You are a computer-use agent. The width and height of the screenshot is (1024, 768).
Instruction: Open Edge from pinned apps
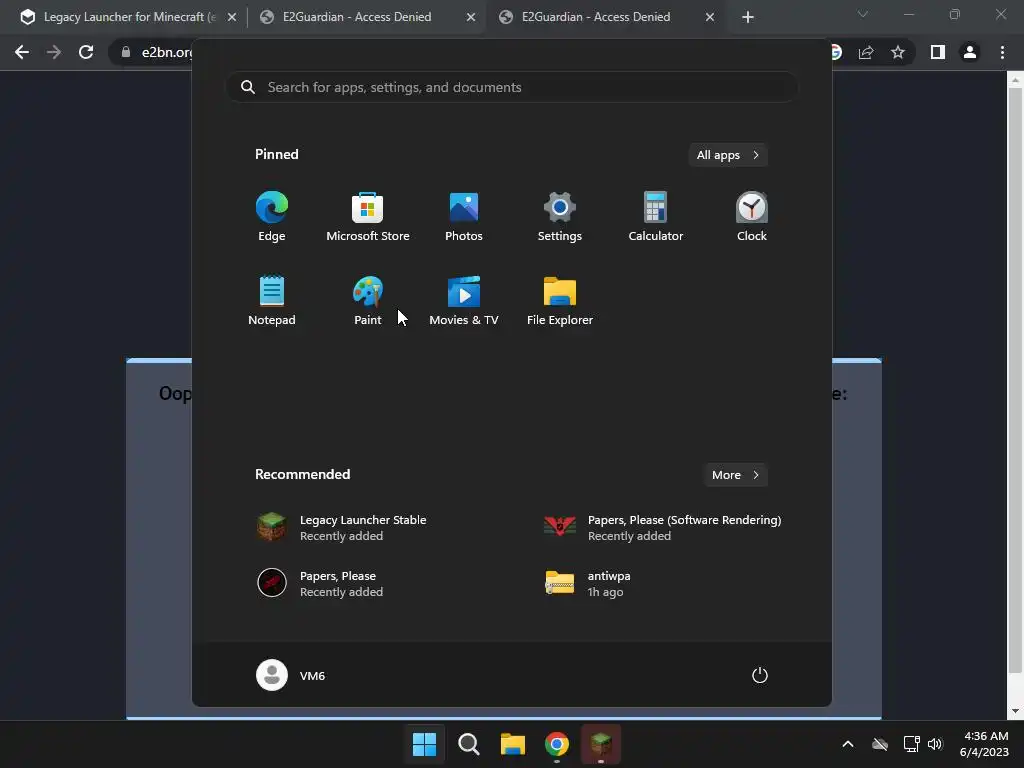point(272,217)
